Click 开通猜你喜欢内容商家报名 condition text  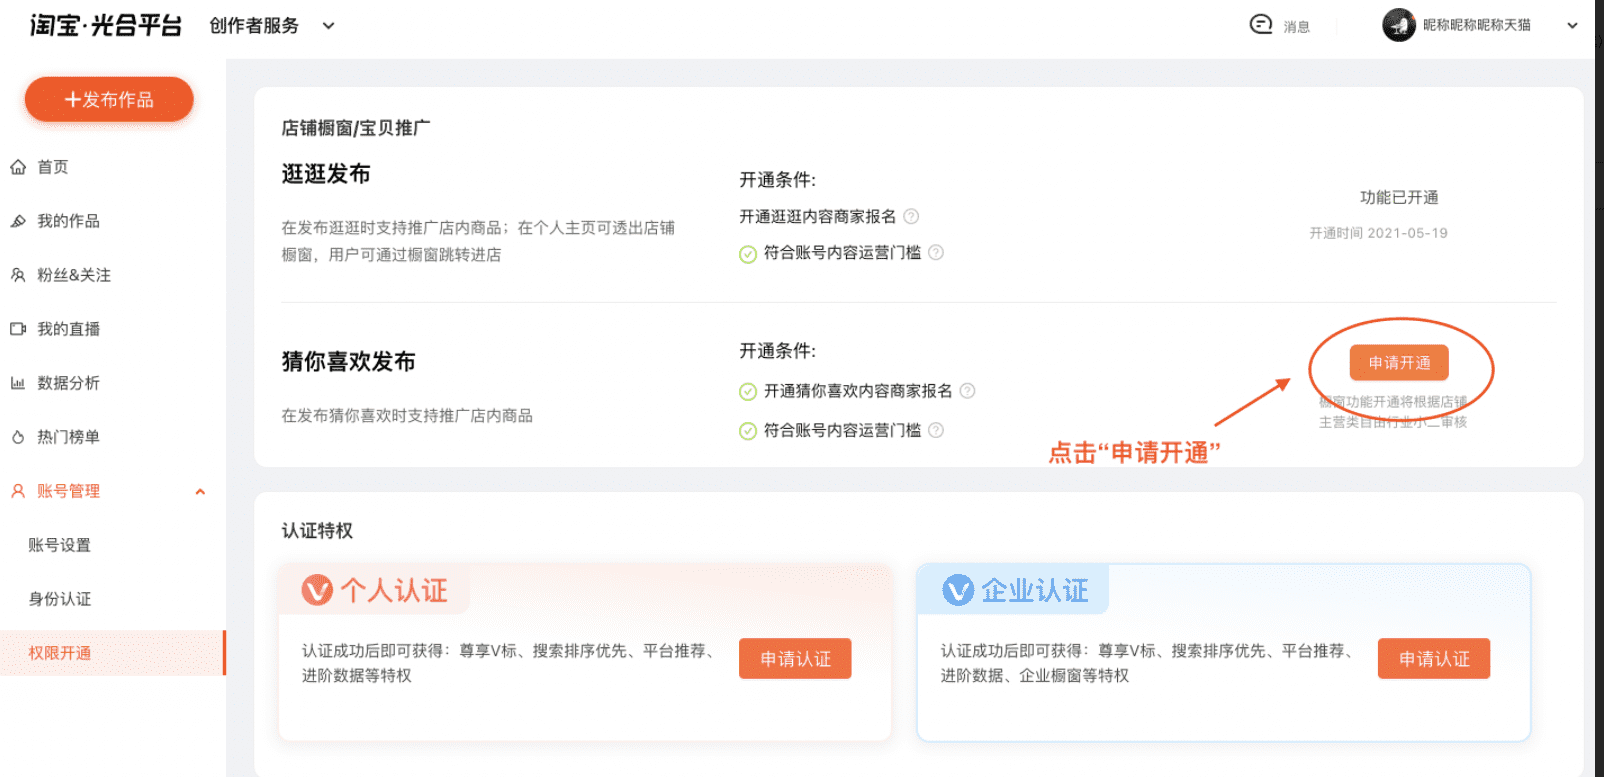[x=858, y=391]
